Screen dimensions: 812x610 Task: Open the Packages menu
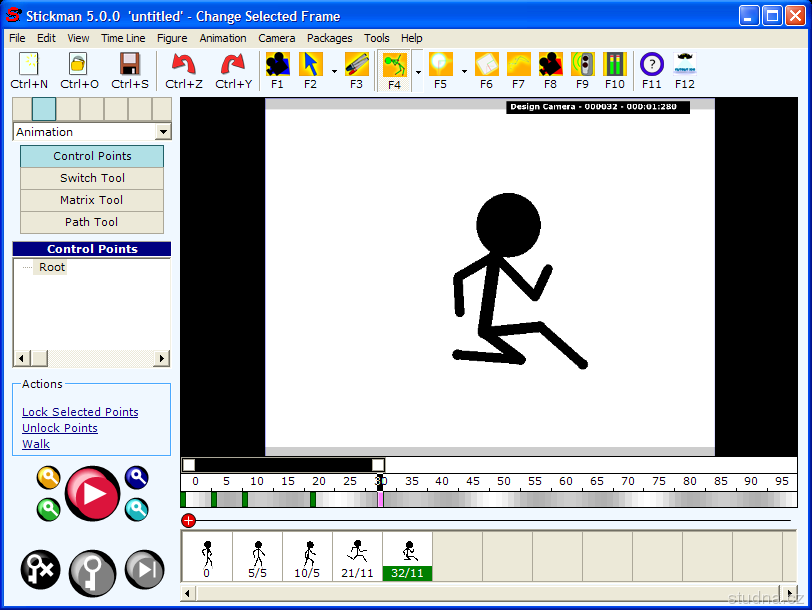(329, 38)
